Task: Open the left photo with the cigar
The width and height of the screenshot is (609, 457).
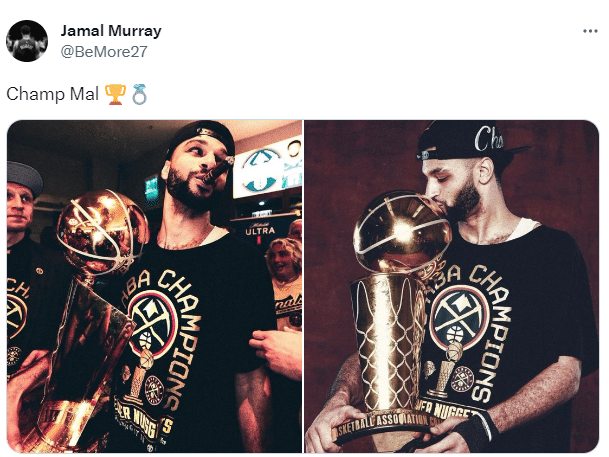Action: [x=155, y=286]
